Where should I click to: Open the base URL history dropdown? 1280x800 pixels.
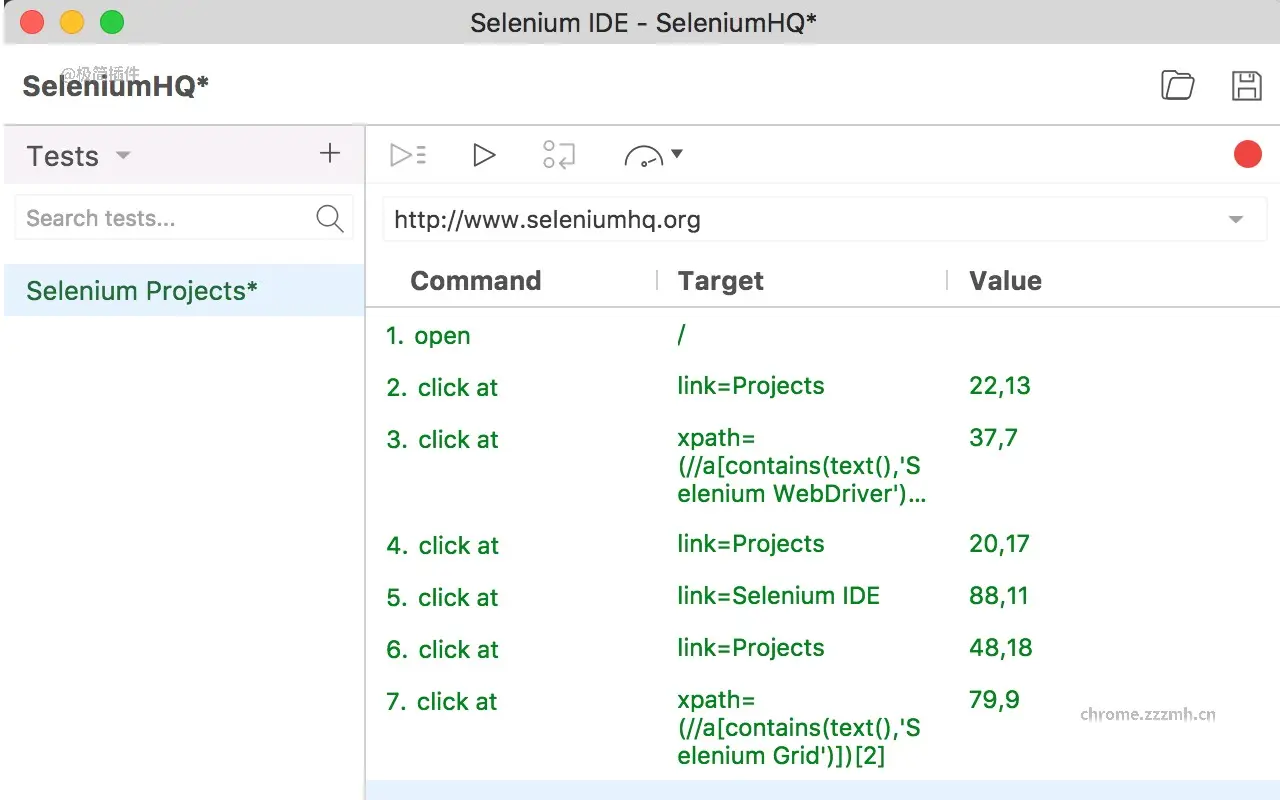[1235, 219]
